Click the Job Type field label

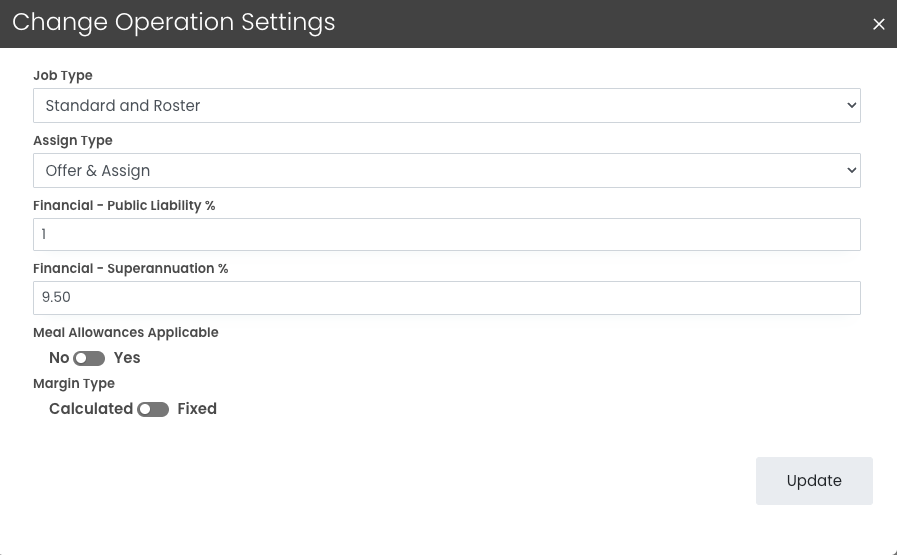tap(62, 76)
